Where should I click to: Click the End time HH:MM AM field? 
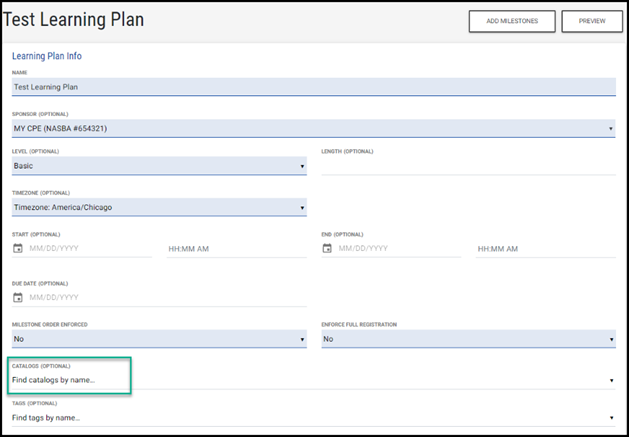(x=545, y=248)
